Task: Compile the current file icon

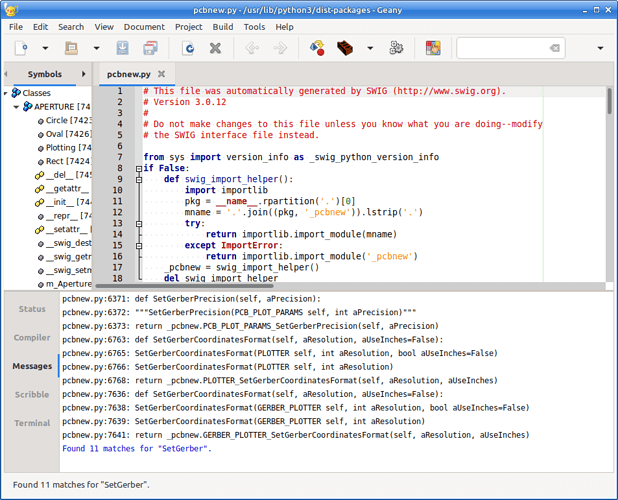Action: (x=317, y=48)
